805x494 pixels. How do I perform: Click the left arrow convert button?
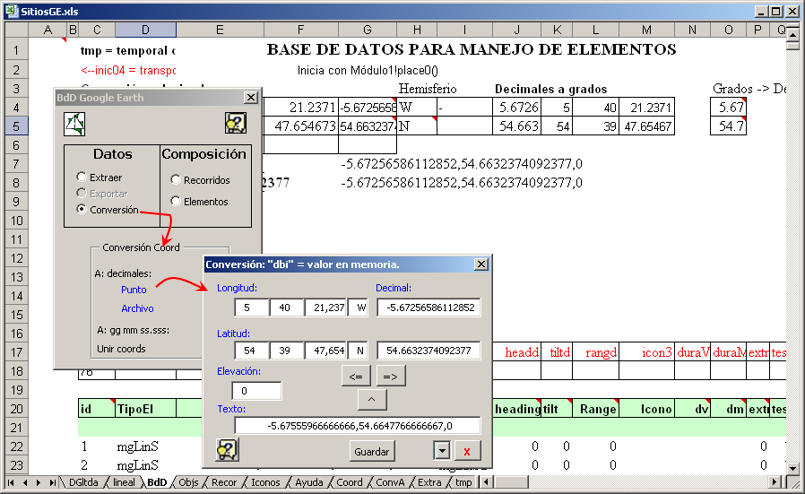(x=356, y=376)
